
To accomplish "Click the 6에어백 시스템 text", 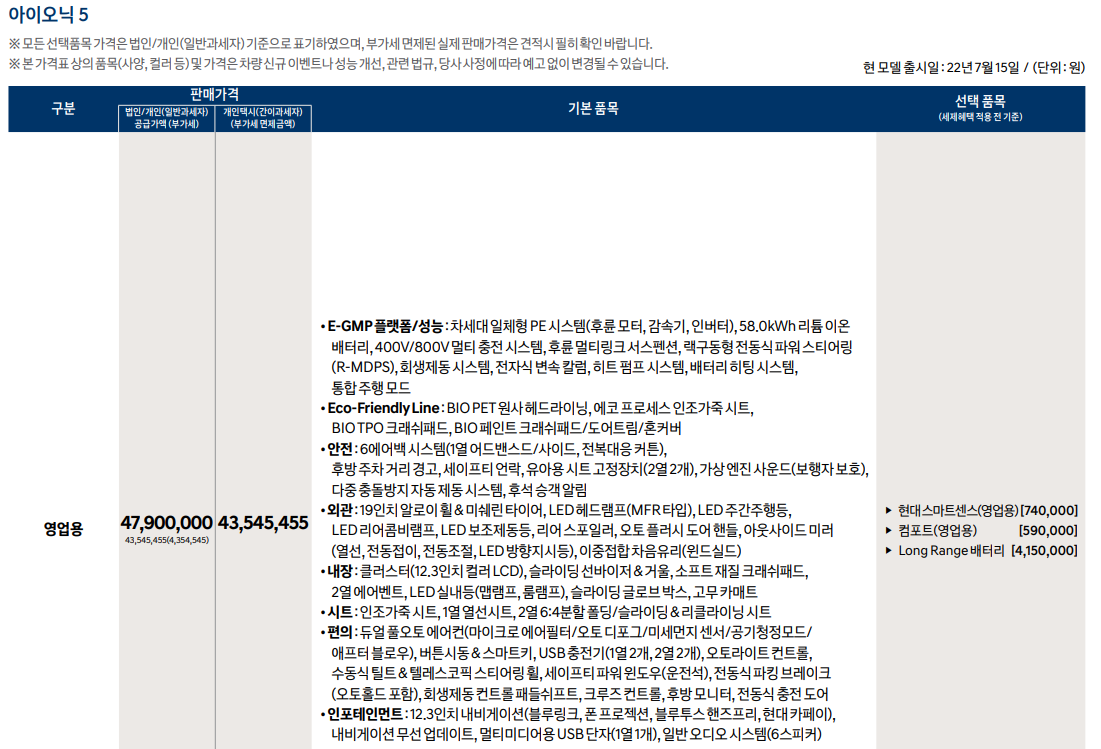I will click(402, 449).
